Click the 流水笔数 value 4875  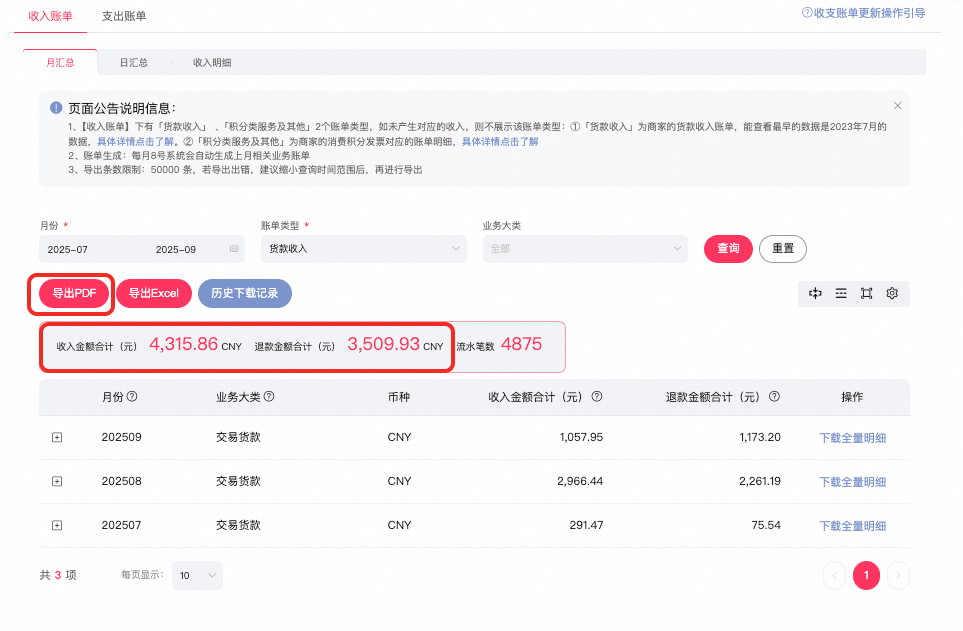(x=521, y=344)
